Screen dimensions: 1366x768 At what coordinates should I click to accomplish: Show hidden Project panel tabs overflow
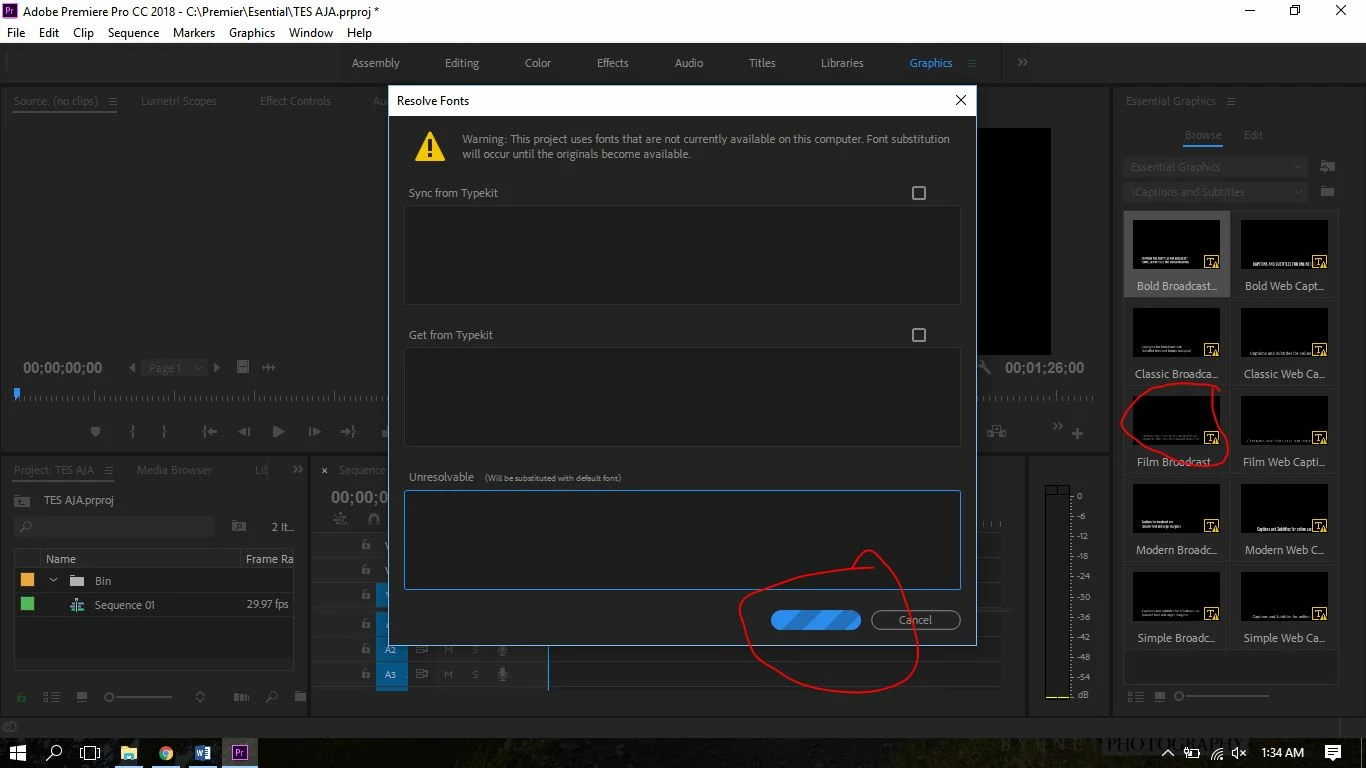[298, 470]
